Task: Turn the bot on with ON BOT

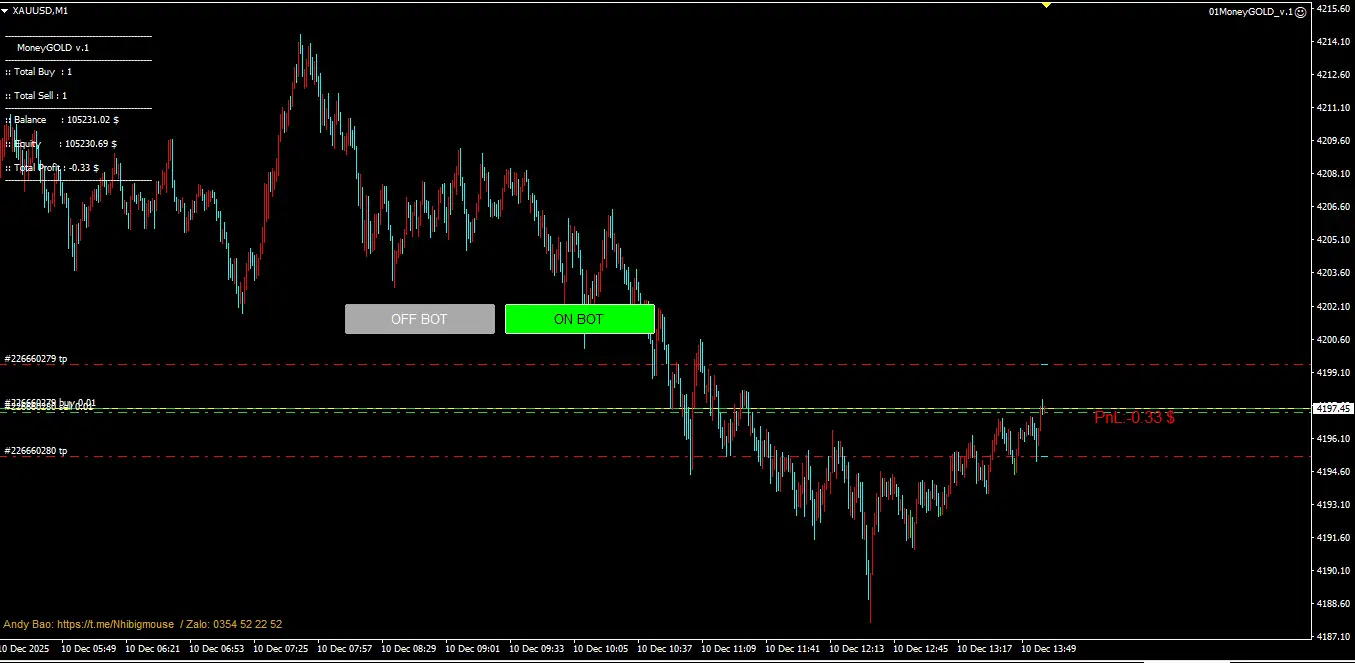Action: (x=579, y=319)
